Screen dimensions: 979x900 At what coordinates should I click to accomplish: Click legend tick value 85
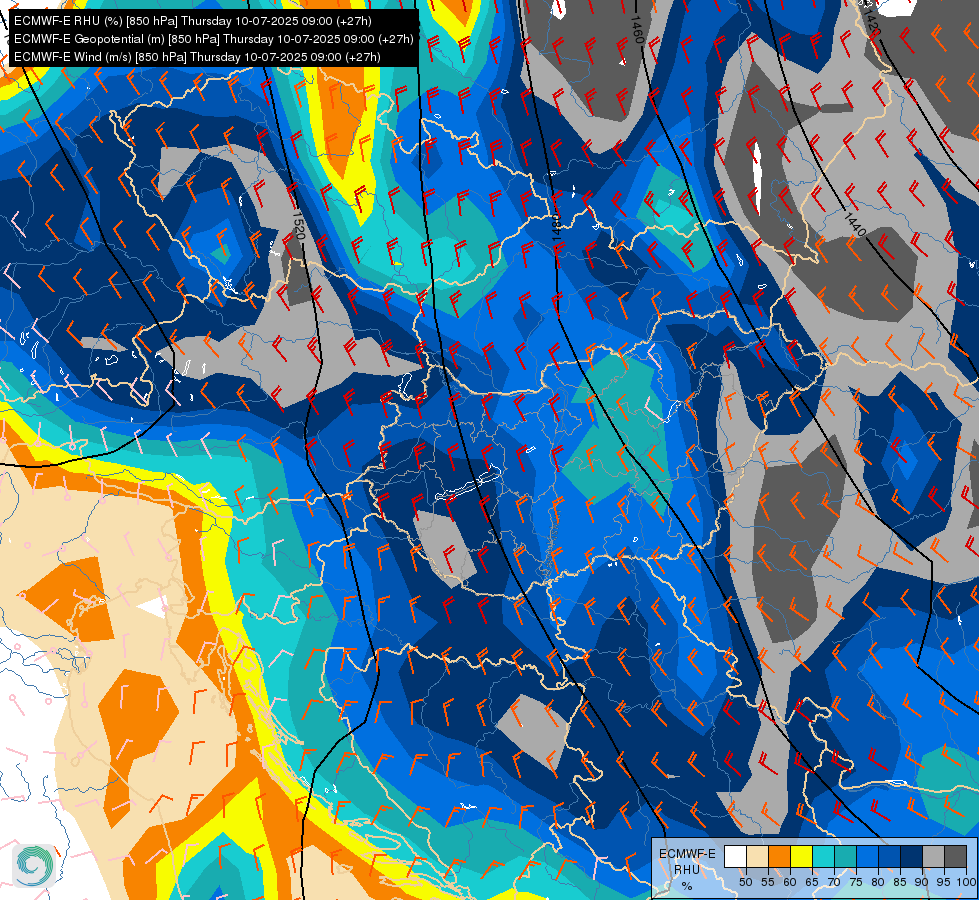click(x=900, y=882)
